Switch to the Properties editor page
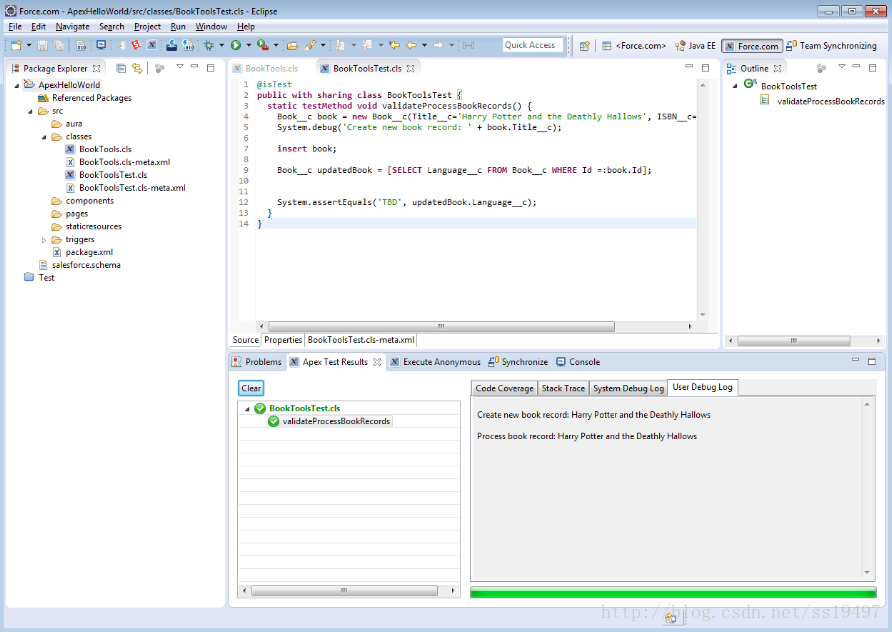 tap(283, 340)
